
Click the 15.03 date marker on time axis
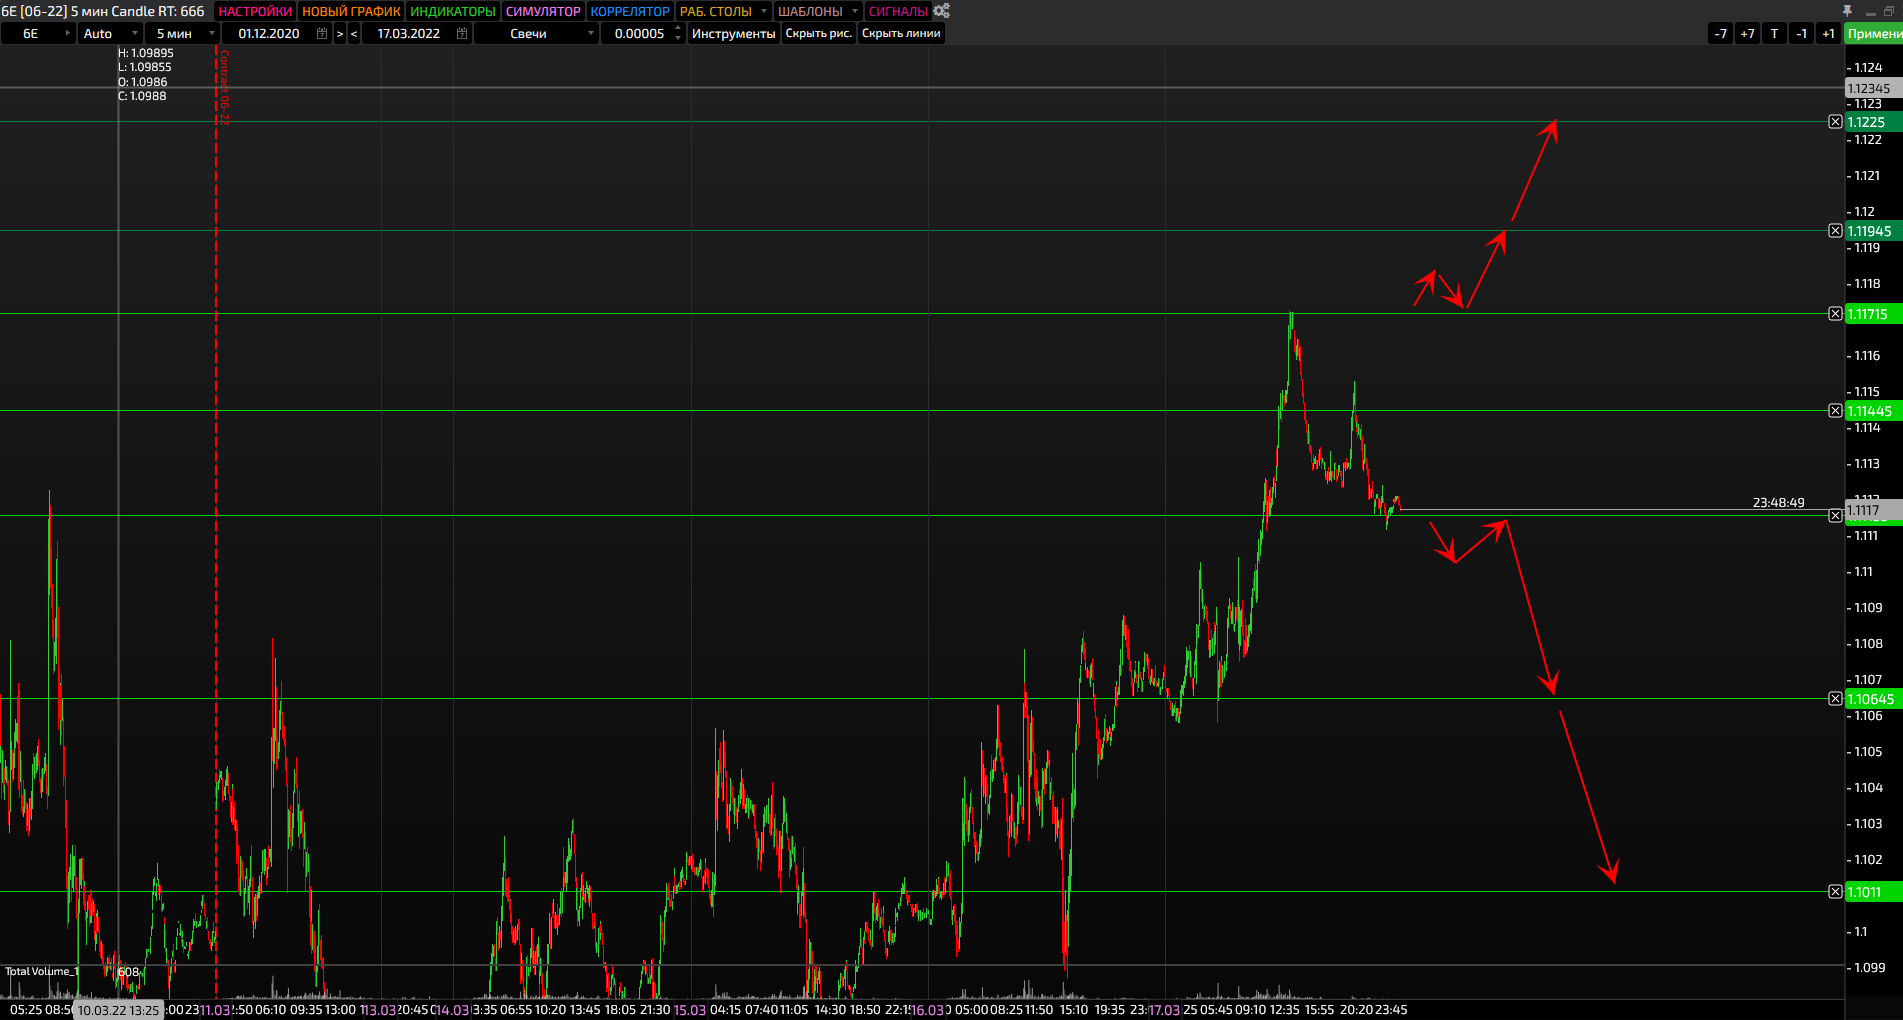point(690,1010)
